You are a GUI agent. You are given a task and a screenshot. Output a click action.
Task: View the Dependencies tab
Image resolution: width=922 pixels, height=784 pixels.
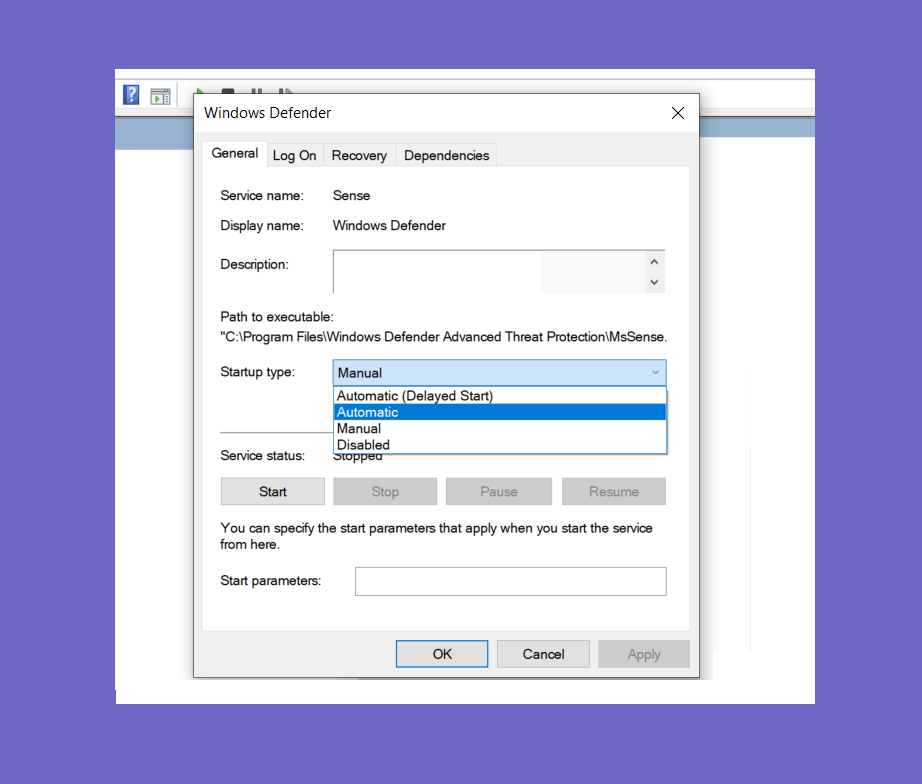[446, 155]
